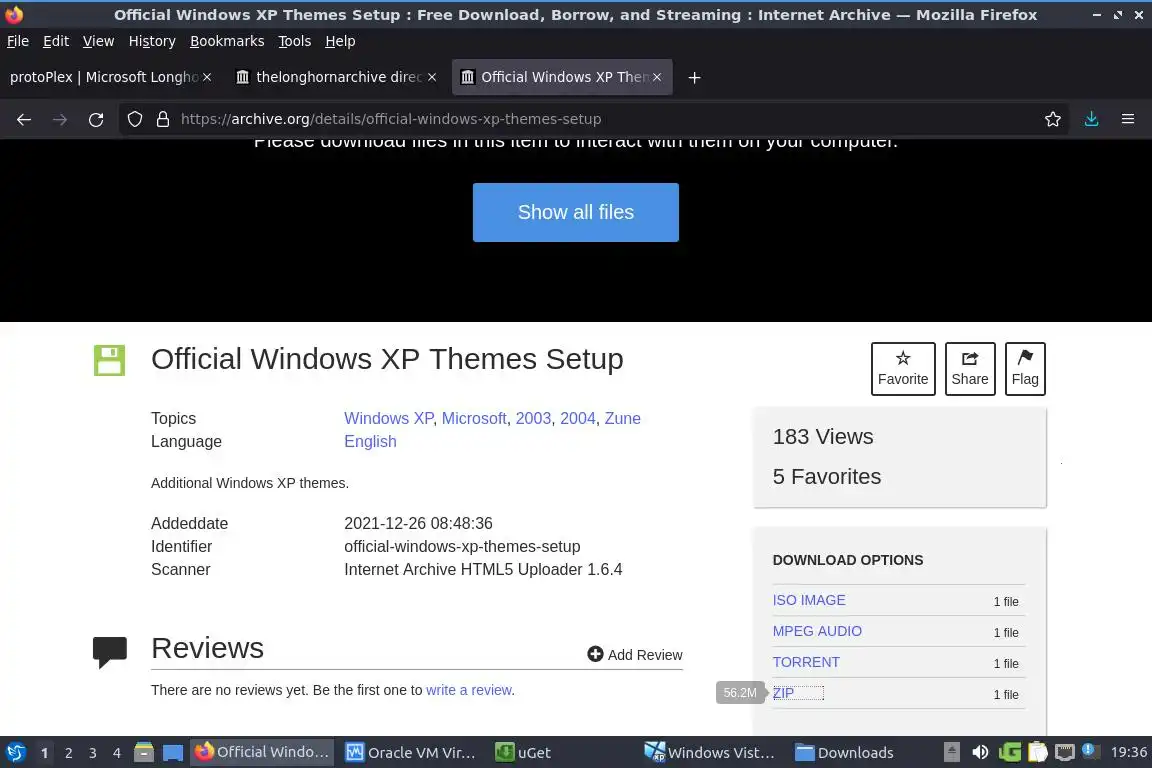
Task: Download the ZIP option
Action: pyautogui.click(x=783, y=693)
